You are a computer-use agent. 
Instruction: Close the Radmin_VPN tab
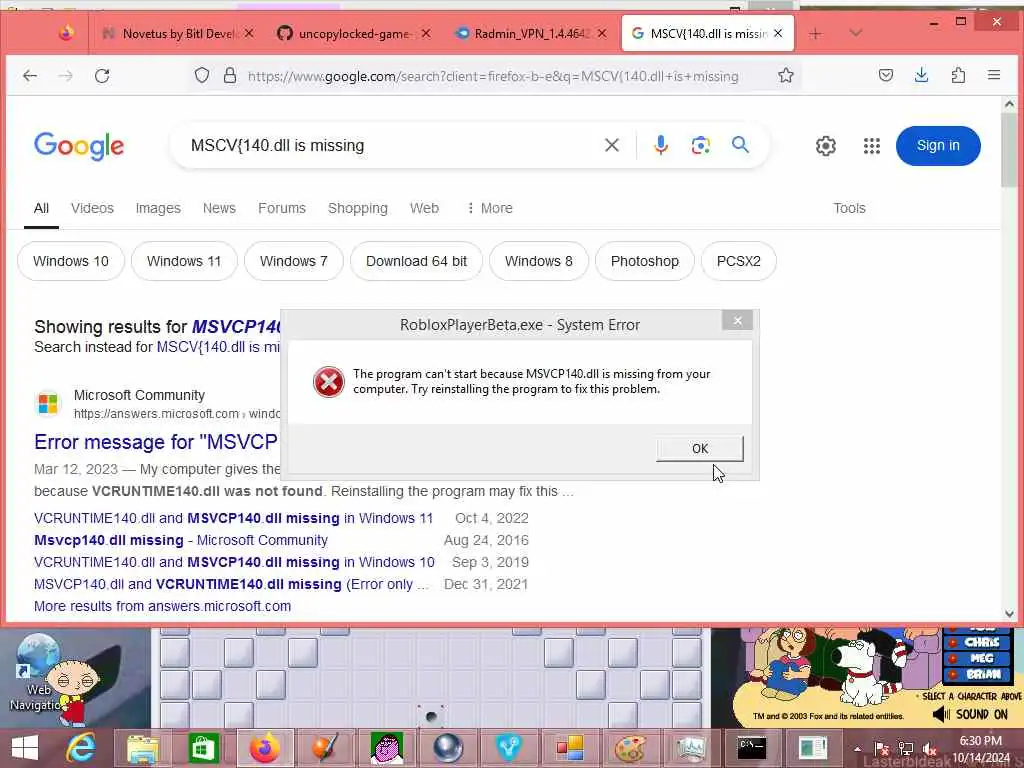(601, 33)
